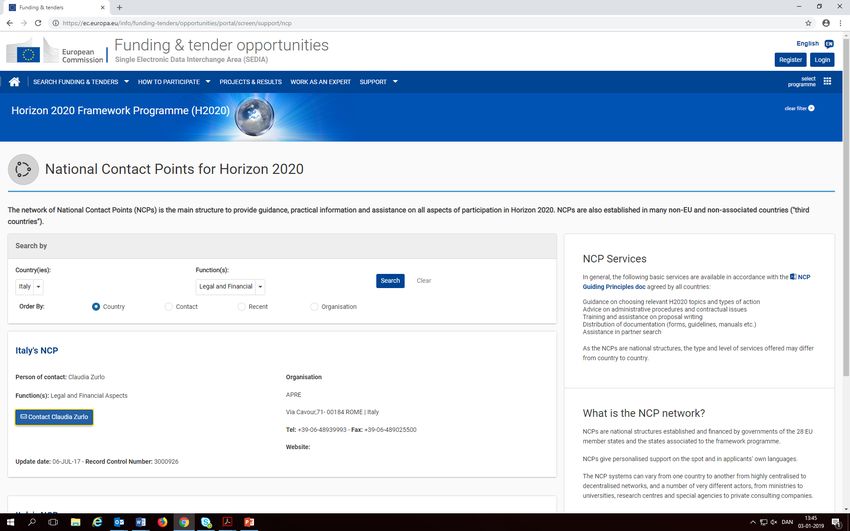This screenshot has height=531, width=850.
Task: Open Skype from the taskbar
Action: [206, 522]
